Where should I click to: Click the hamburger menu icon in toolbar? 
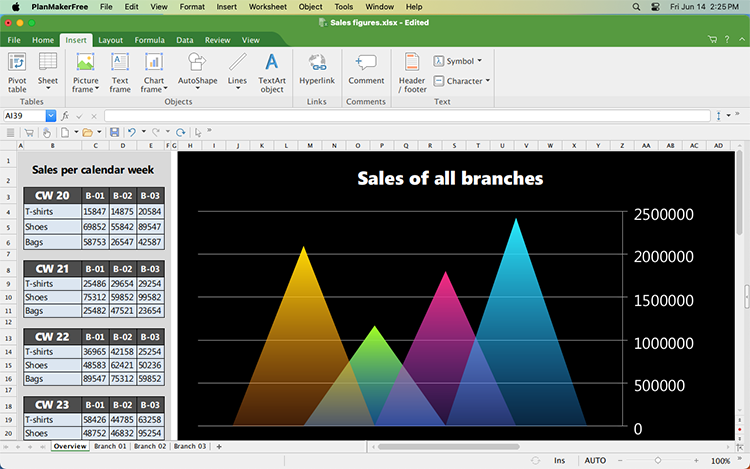pos(10,132)
